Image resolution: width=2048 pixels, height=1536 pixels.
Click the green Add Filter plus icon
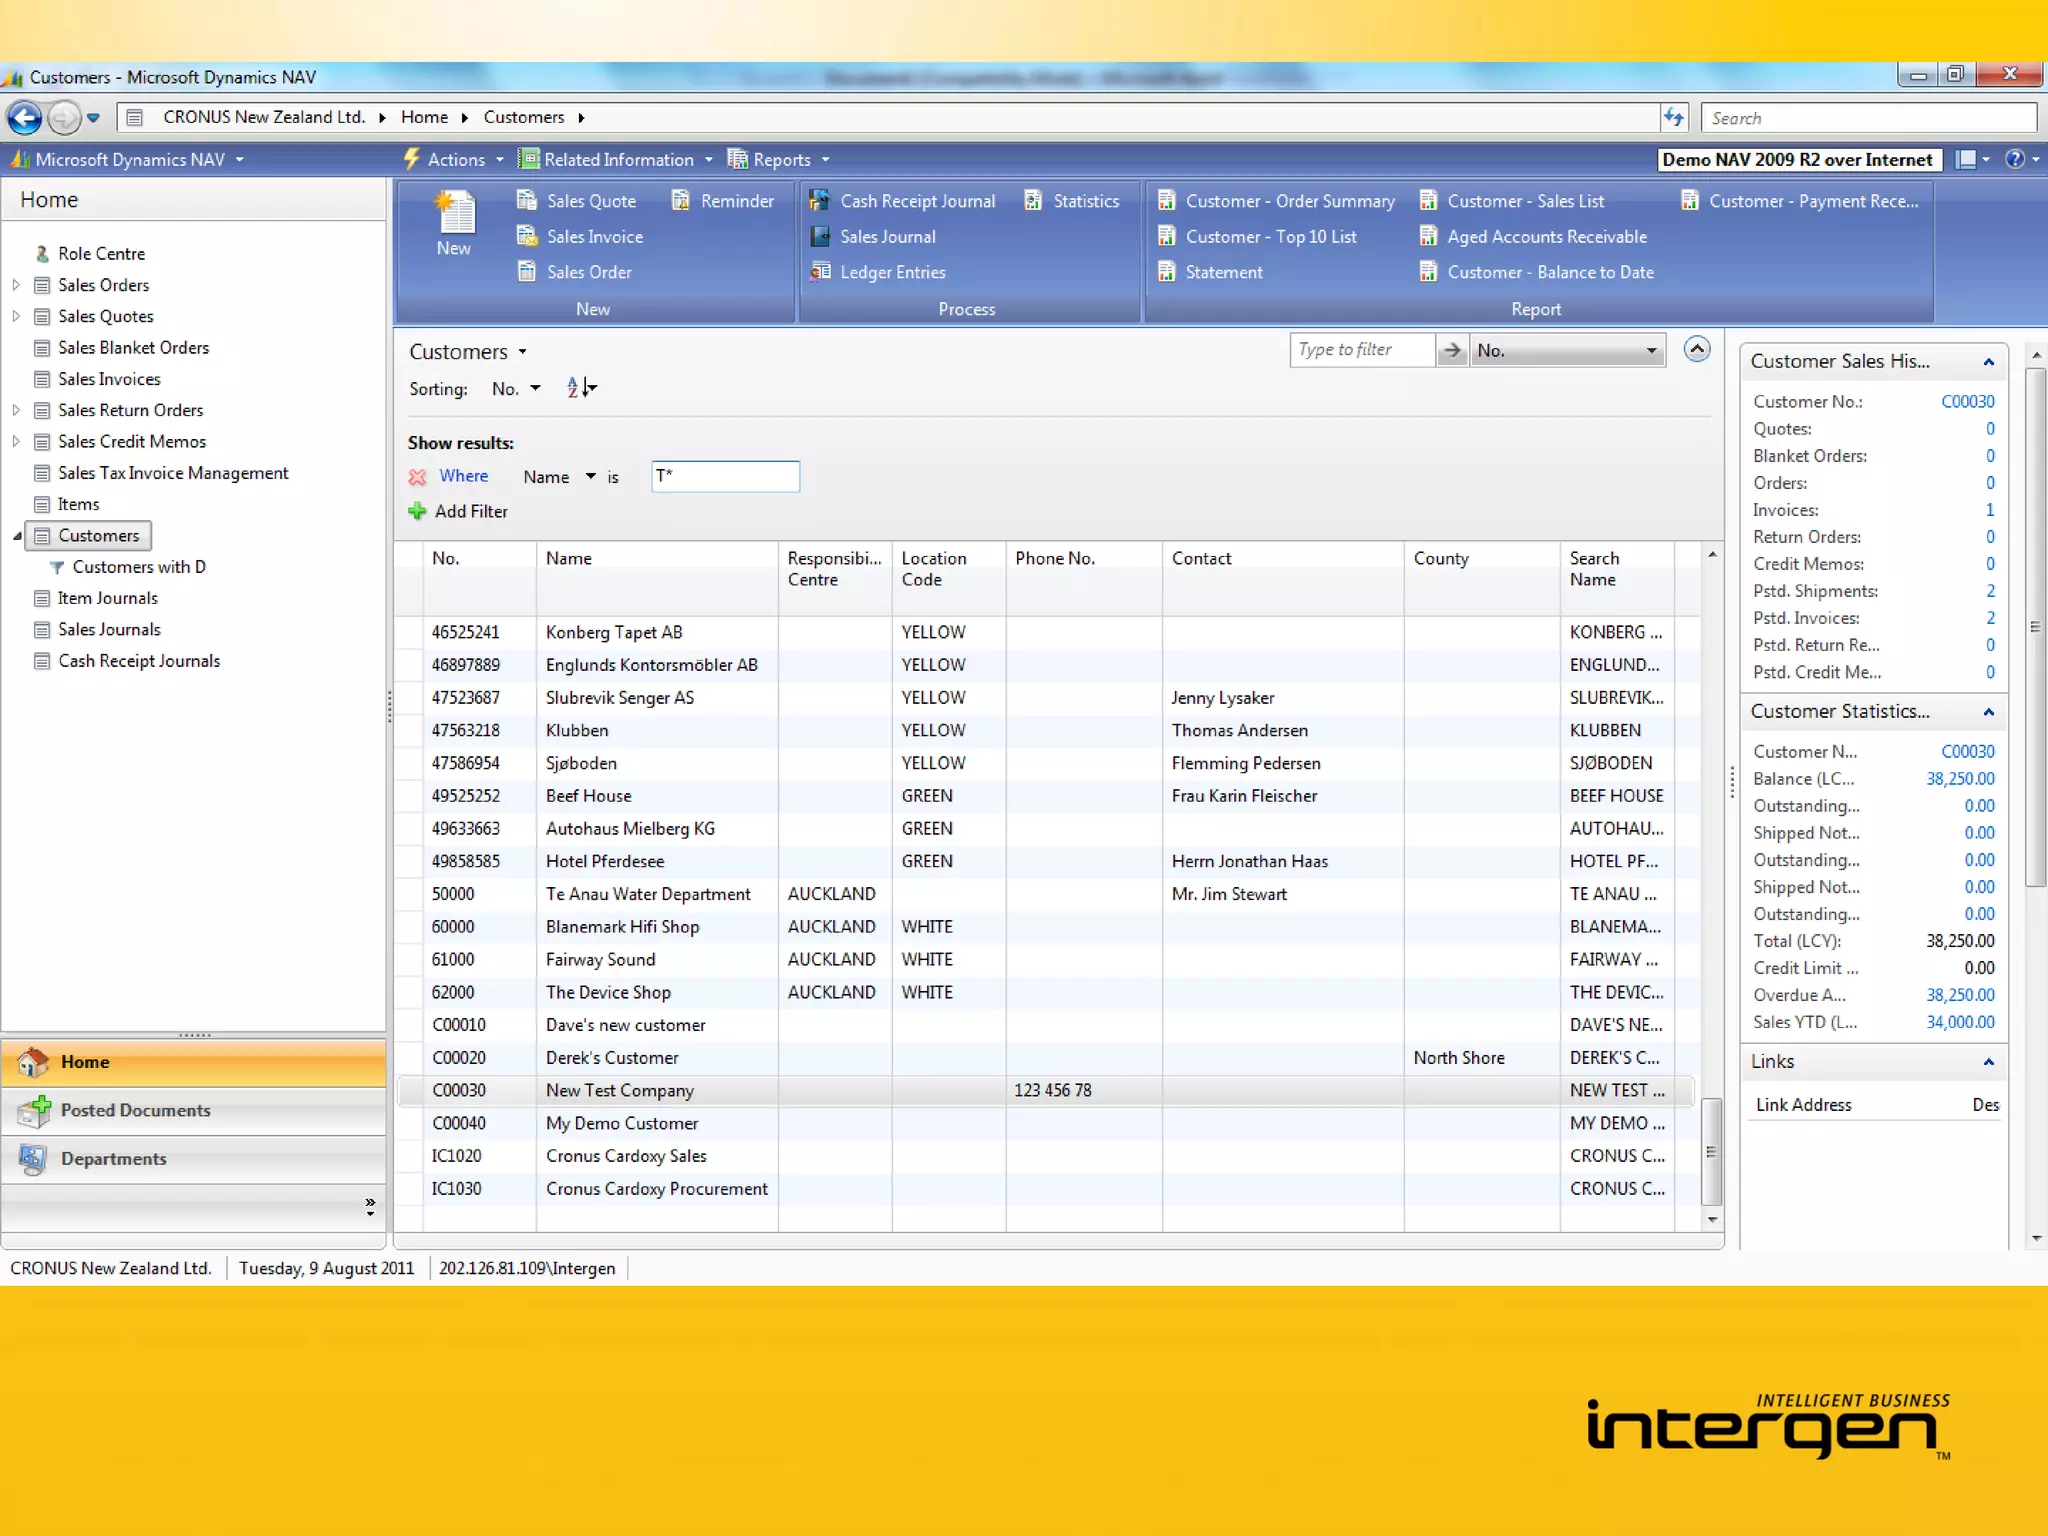point(417,511)
